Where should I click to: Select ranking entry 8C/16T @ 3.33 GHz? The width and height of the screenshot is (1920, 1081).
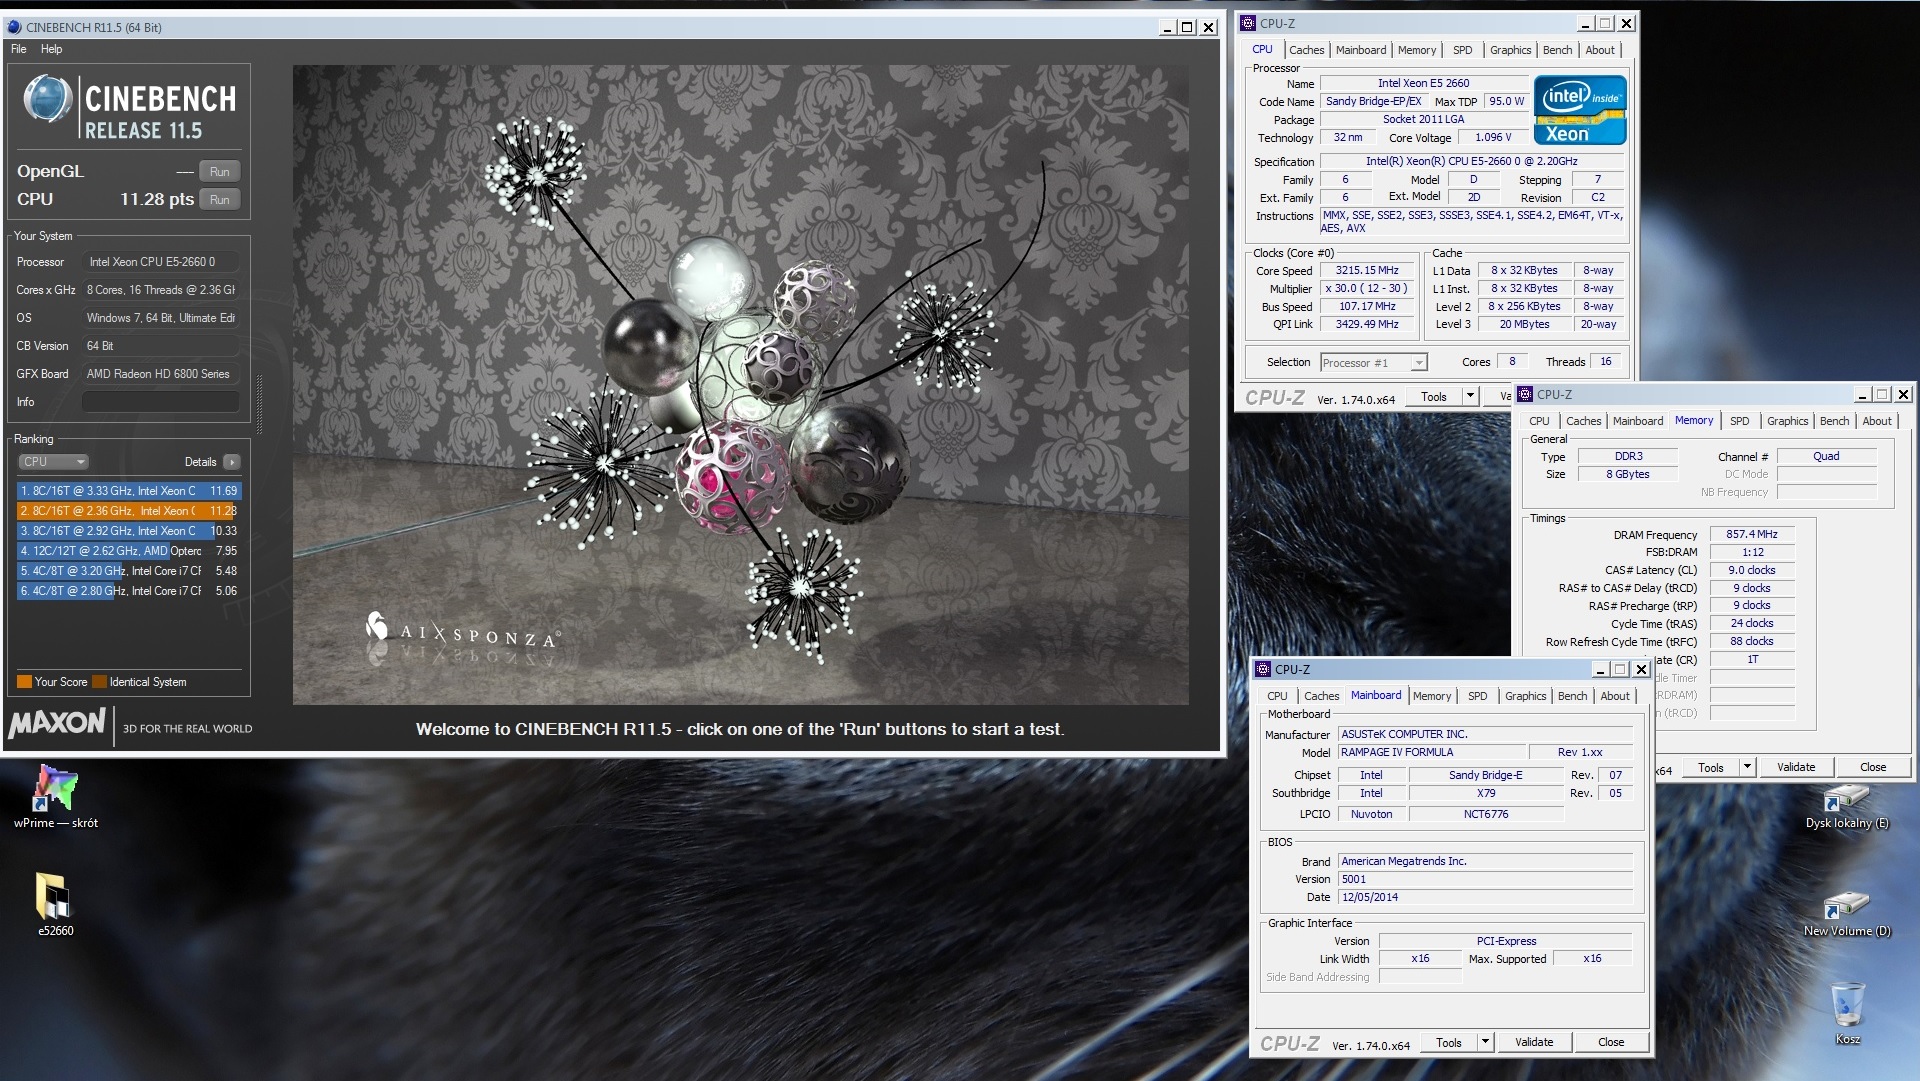point(129,491)
